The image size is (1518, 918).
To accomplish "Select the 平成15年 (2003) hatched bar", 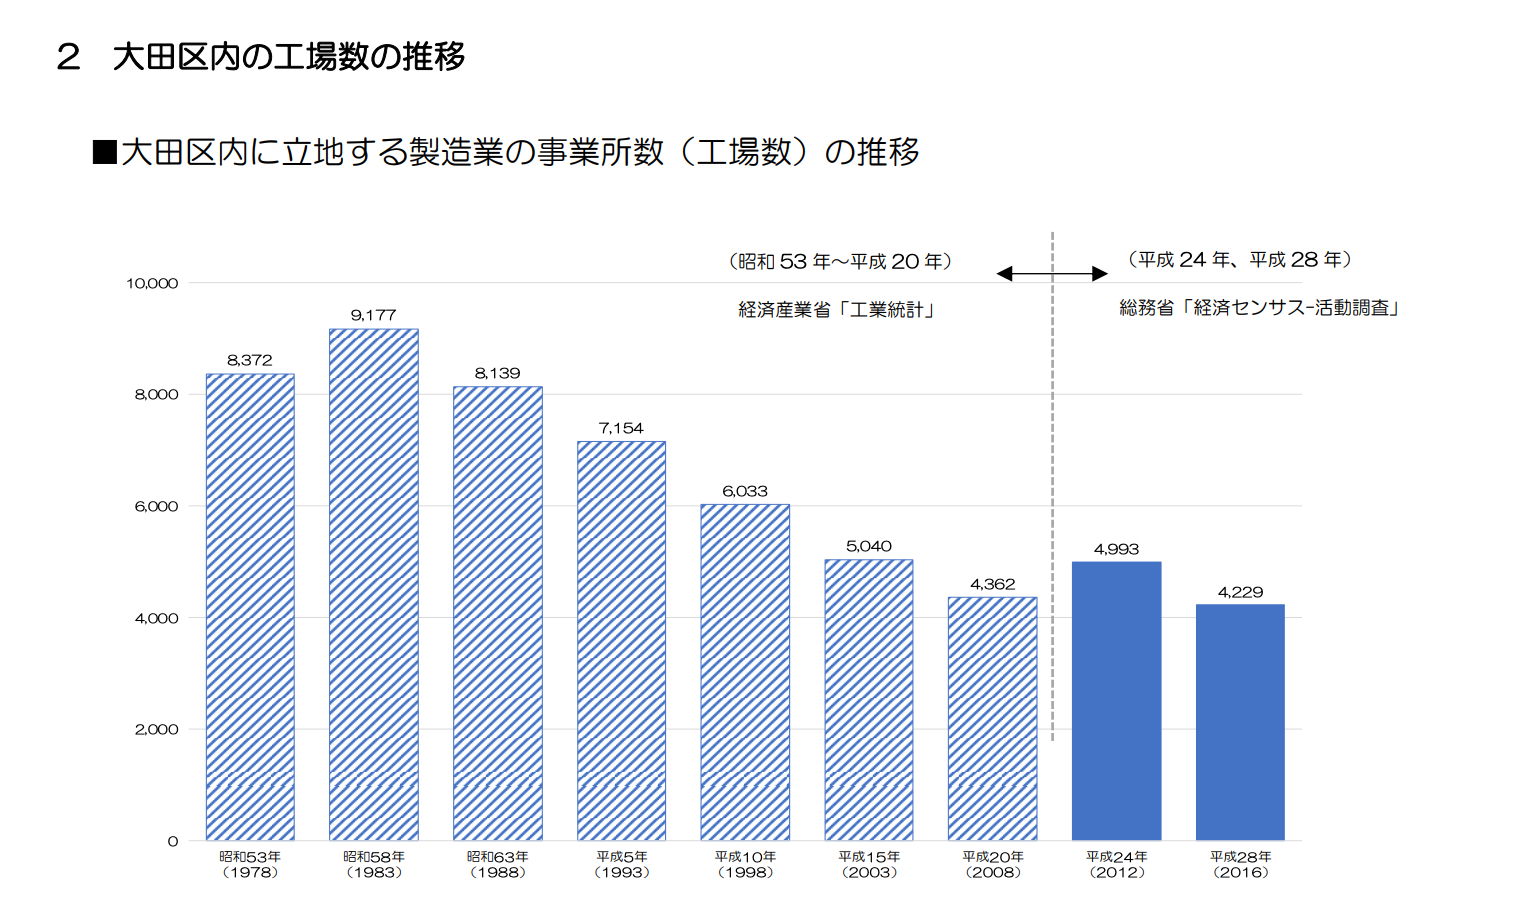I will (869, 700).
